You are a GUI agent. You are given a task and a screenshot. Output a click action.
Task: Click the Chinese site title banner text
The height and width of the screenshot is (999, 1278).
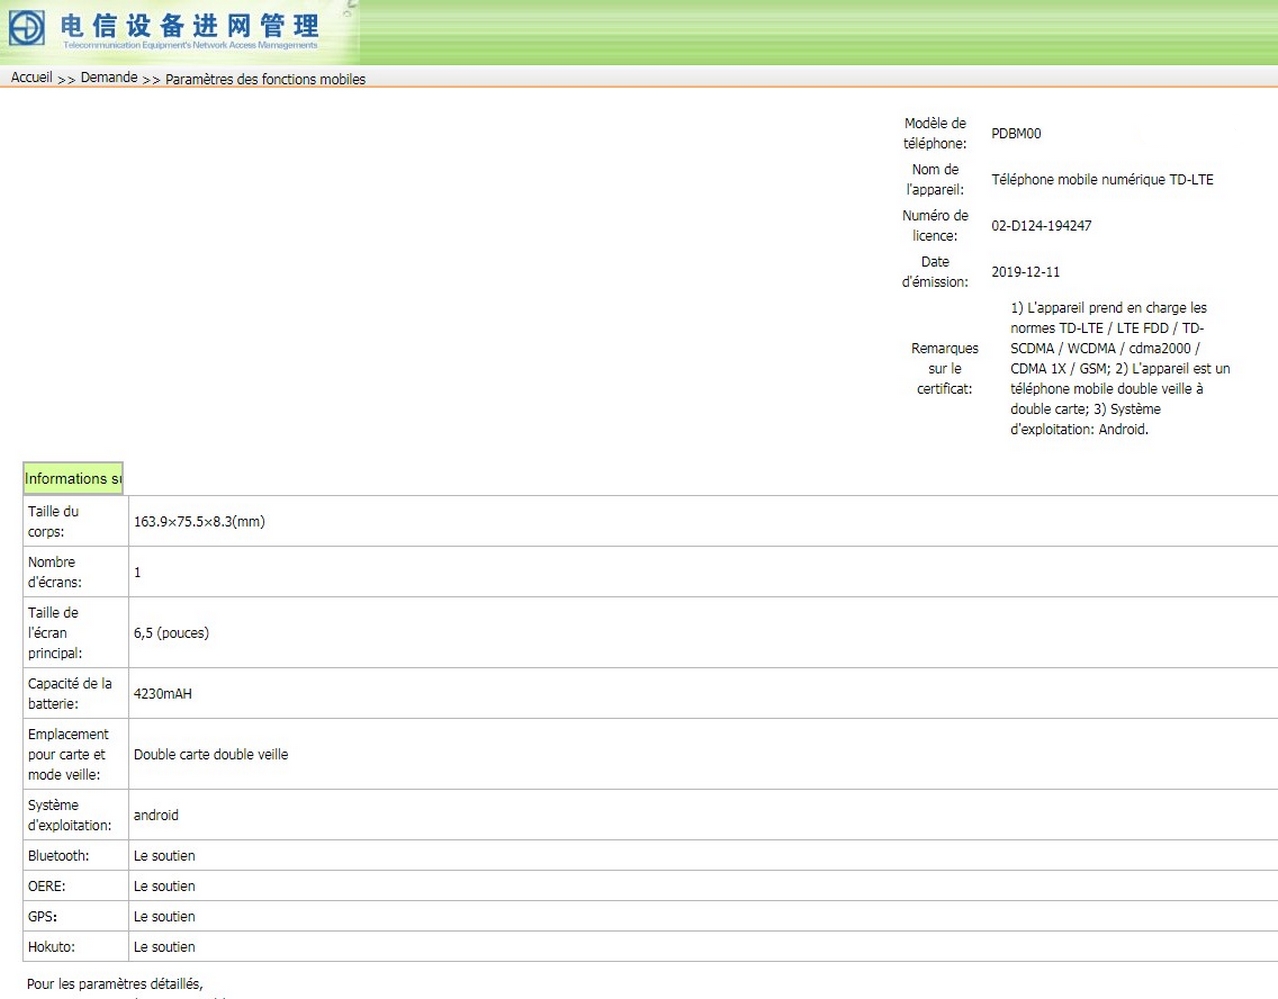(x=190, y=26)
